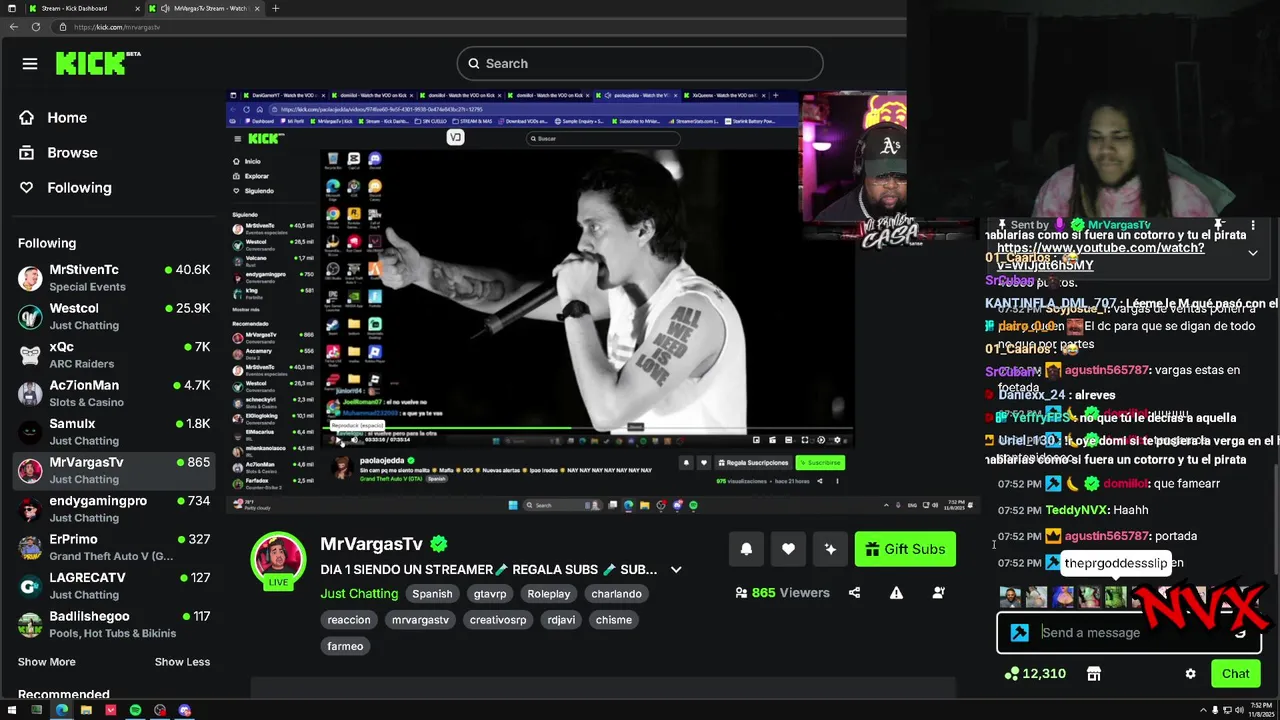Open Badlilshegoo channel from following list

point(114,624)
